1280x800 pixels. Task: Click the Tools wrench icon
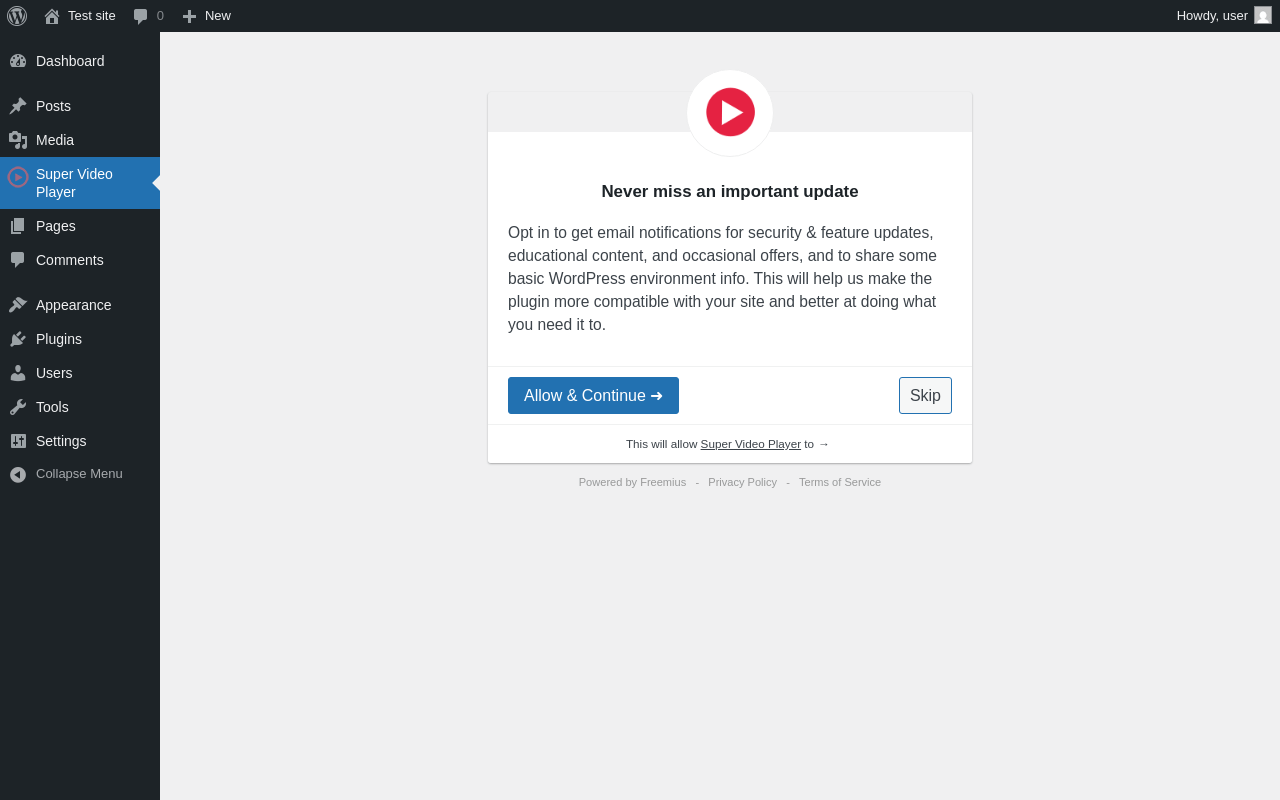pos(18,407)
